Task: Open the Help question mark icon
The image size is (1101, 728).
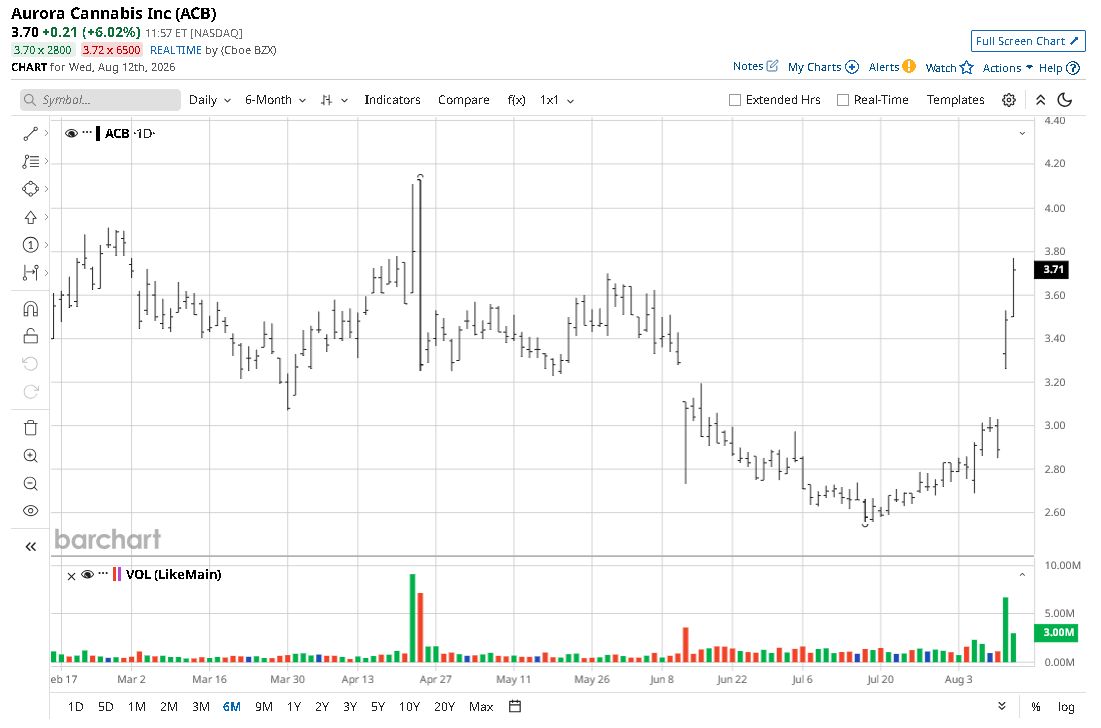Action: [x=1073, y=67]
